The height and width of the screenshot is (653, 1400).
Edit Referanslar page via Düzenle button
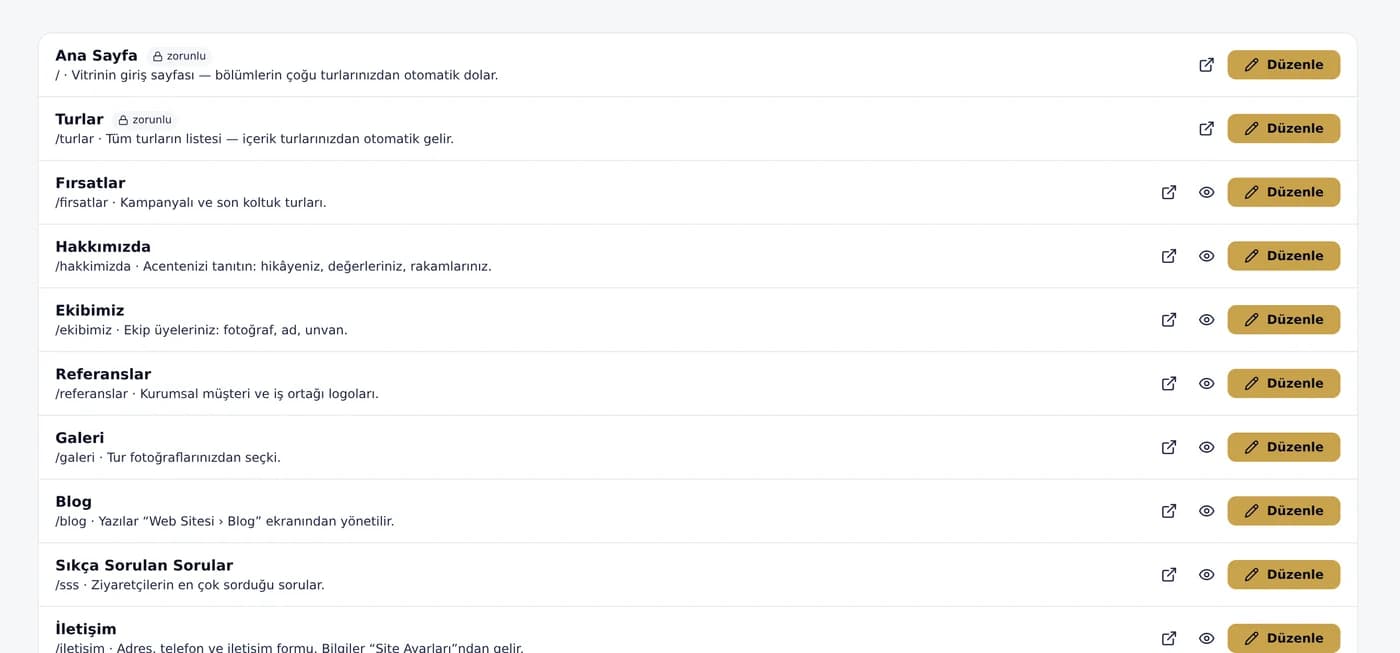click(1283, 384)
